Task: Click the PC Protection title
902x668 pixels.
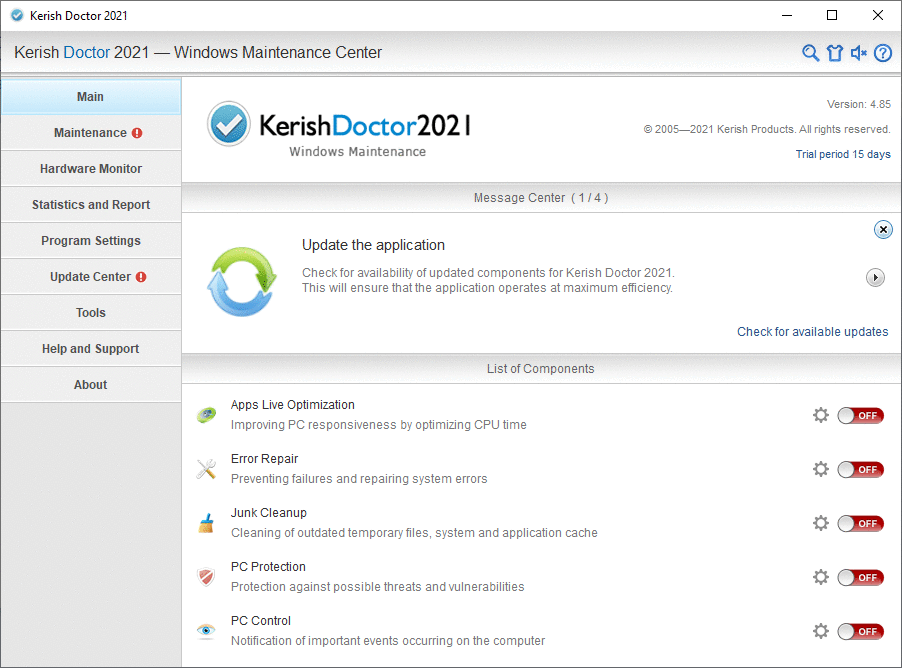Action: tap(268, 567)
